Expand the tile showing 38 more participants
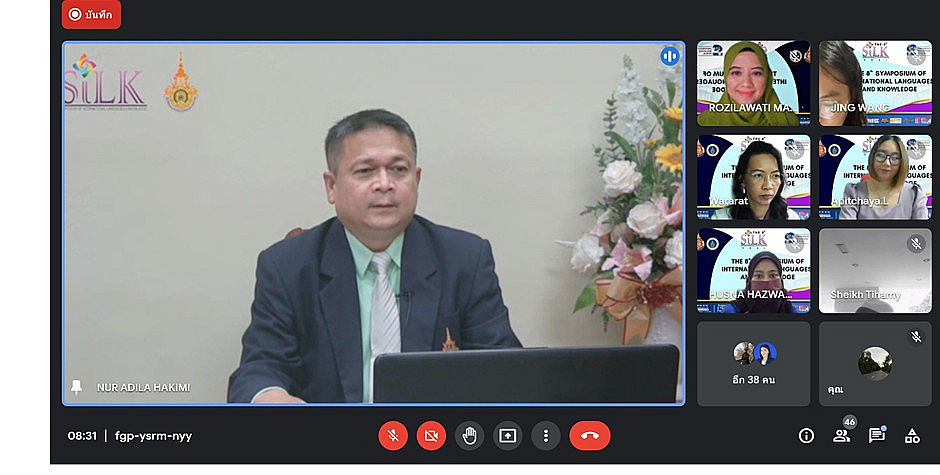Screen dimensions: 940x475 click(x=754, y=363)
